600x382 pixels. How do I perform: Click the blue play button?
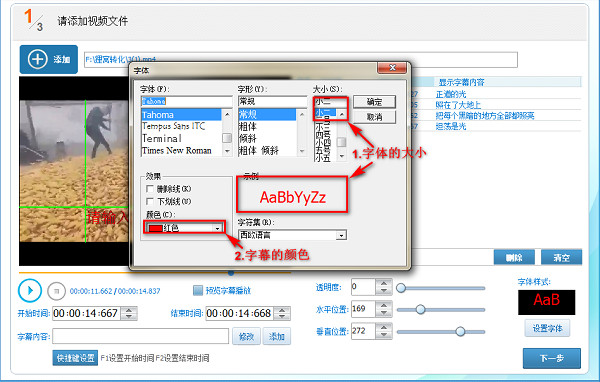click(30, 291)
